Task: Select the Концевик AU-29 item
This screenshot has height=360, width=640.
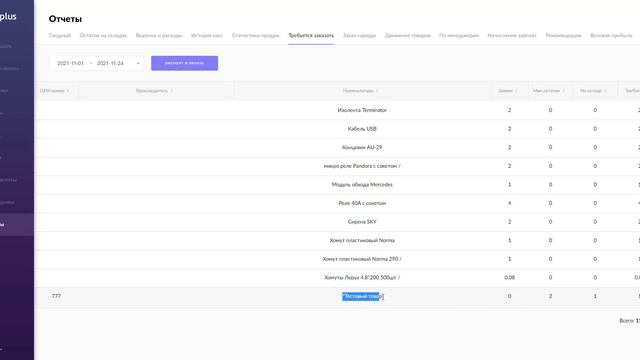Action: point(362,147)
